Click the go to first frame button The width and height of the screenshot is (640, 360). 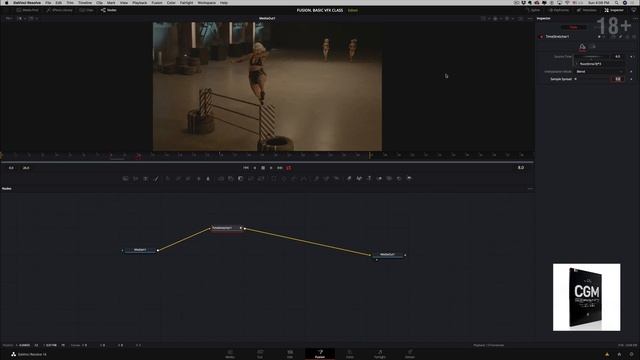point(246,168)
